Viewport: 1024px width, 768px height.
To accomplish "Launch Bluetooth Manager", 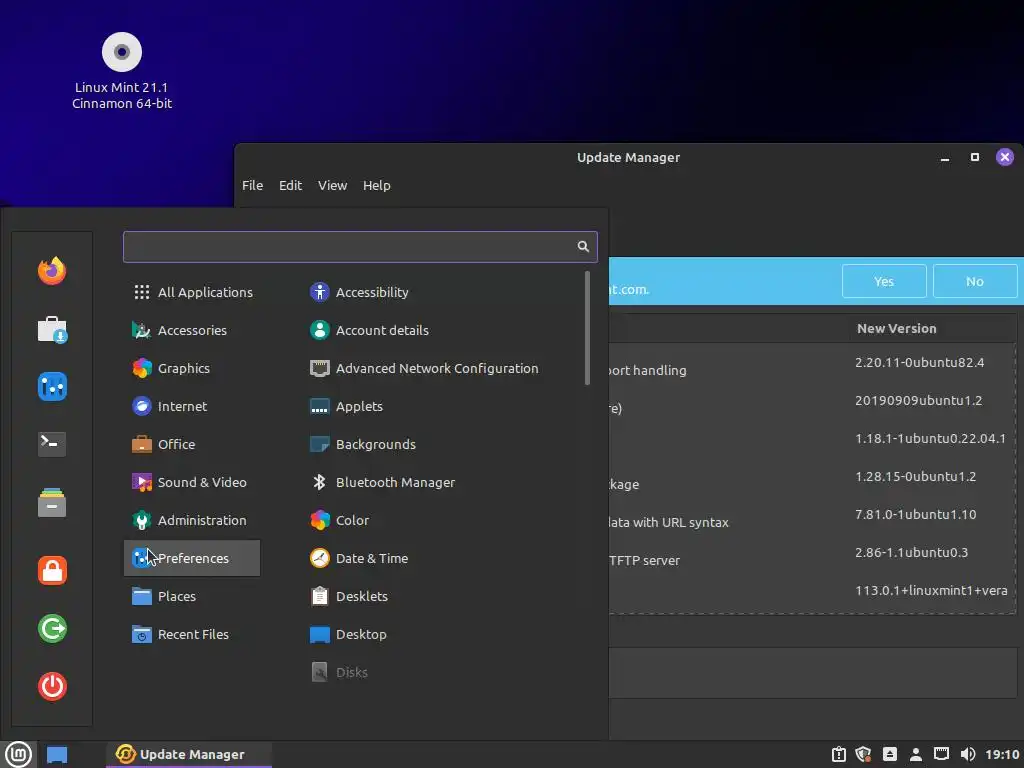I will point(382,482).
